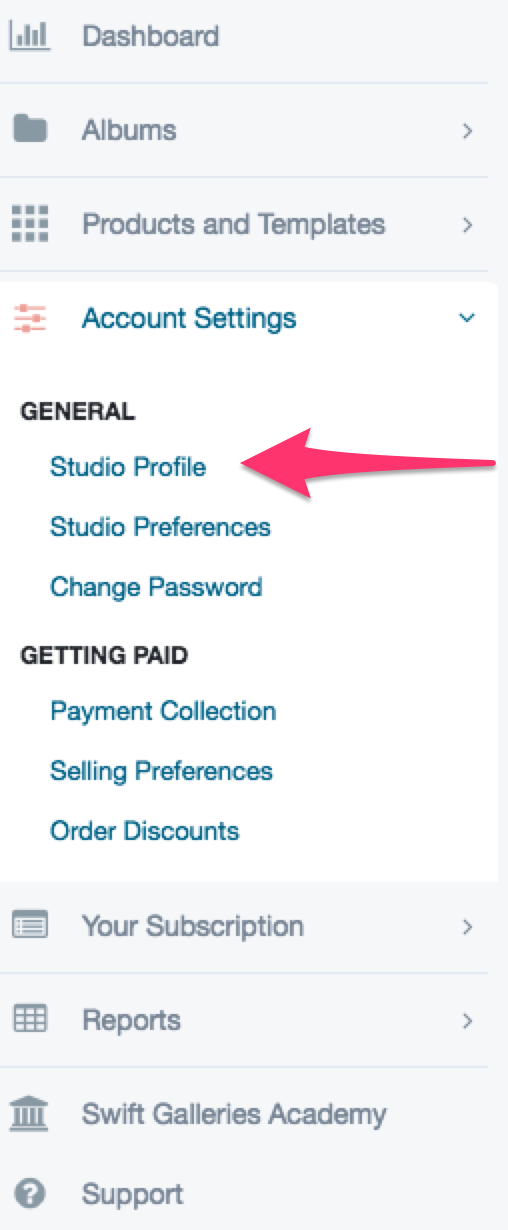Image resolution: width=508 pixels, height=1230 pixels.
Task: Expand the Your Subscription chevron
Action: pyautogui.click(x=466, y=927)
